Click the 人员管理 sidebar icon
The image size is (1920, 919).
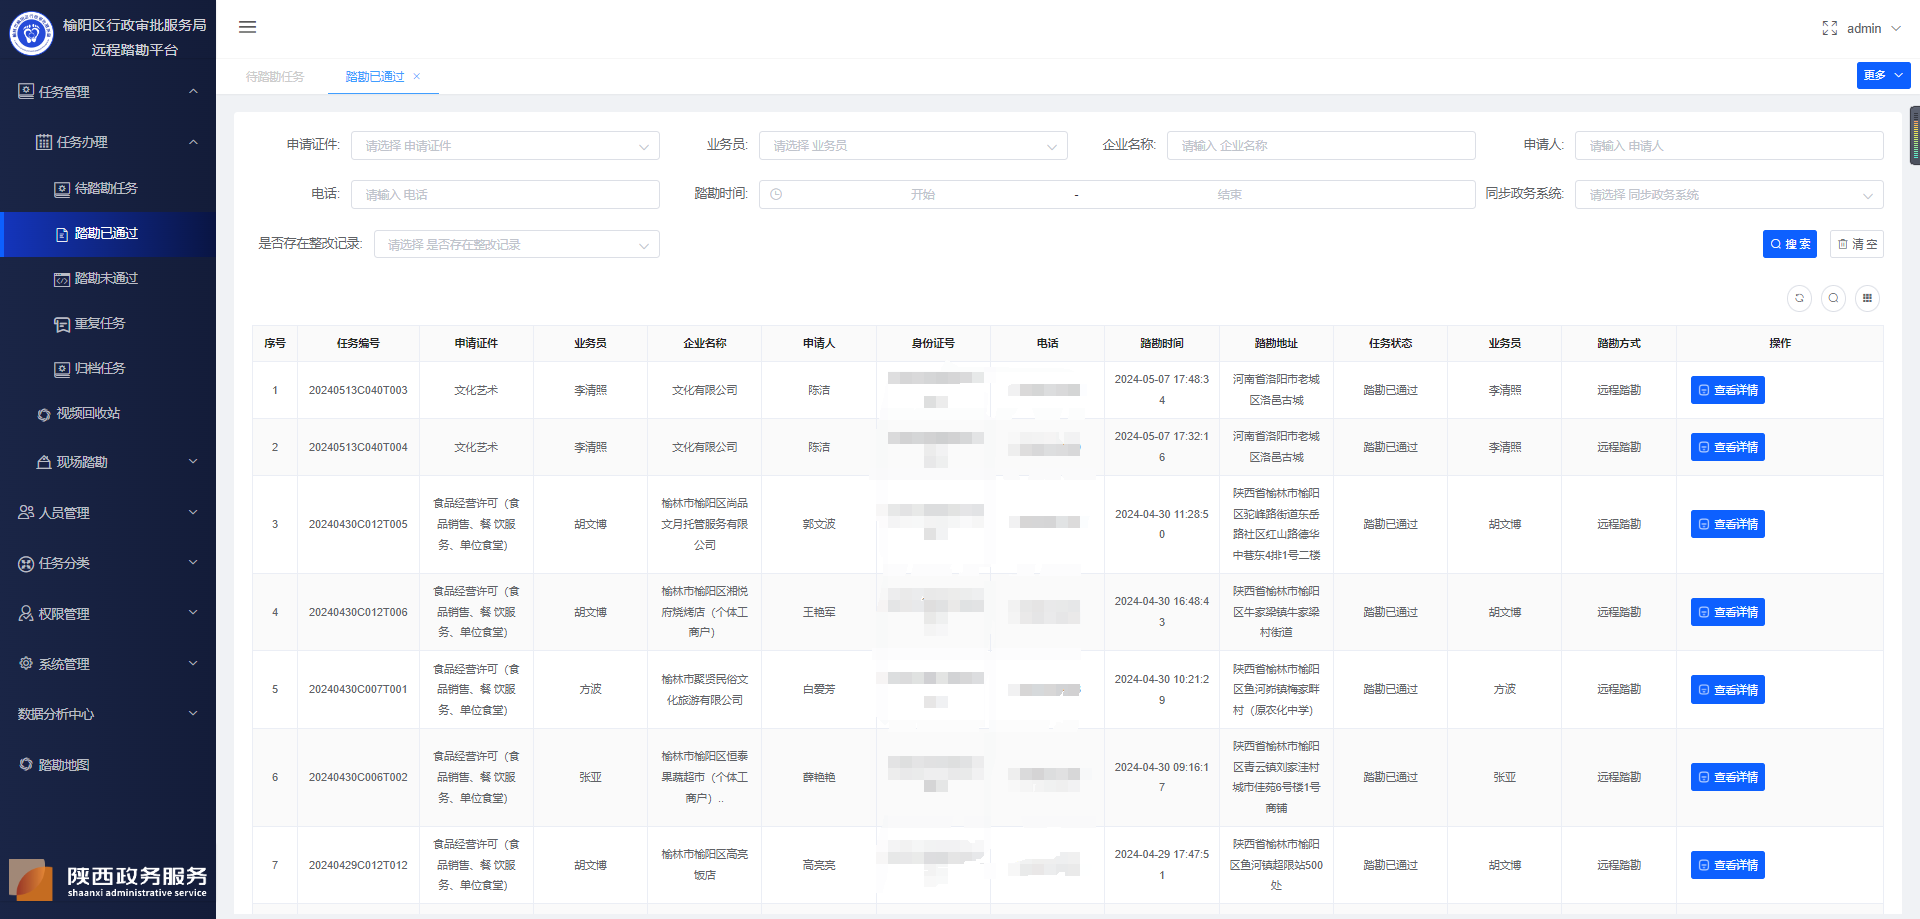[26, 512]
